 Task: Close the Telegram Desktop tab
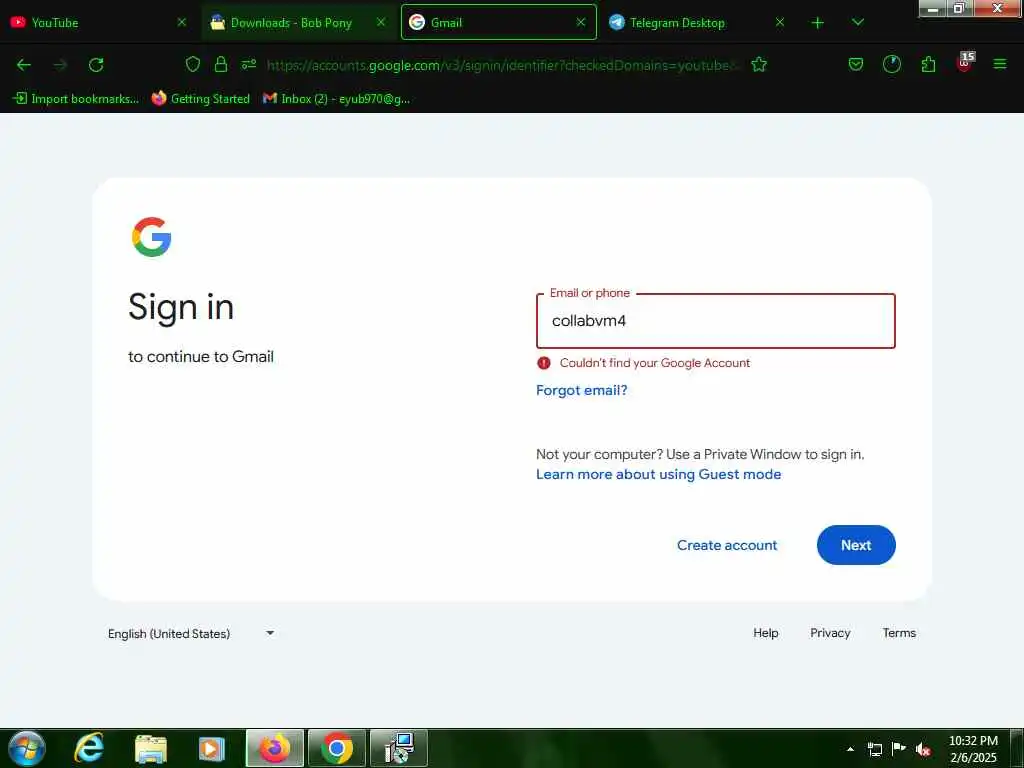(x=780, y=22)
